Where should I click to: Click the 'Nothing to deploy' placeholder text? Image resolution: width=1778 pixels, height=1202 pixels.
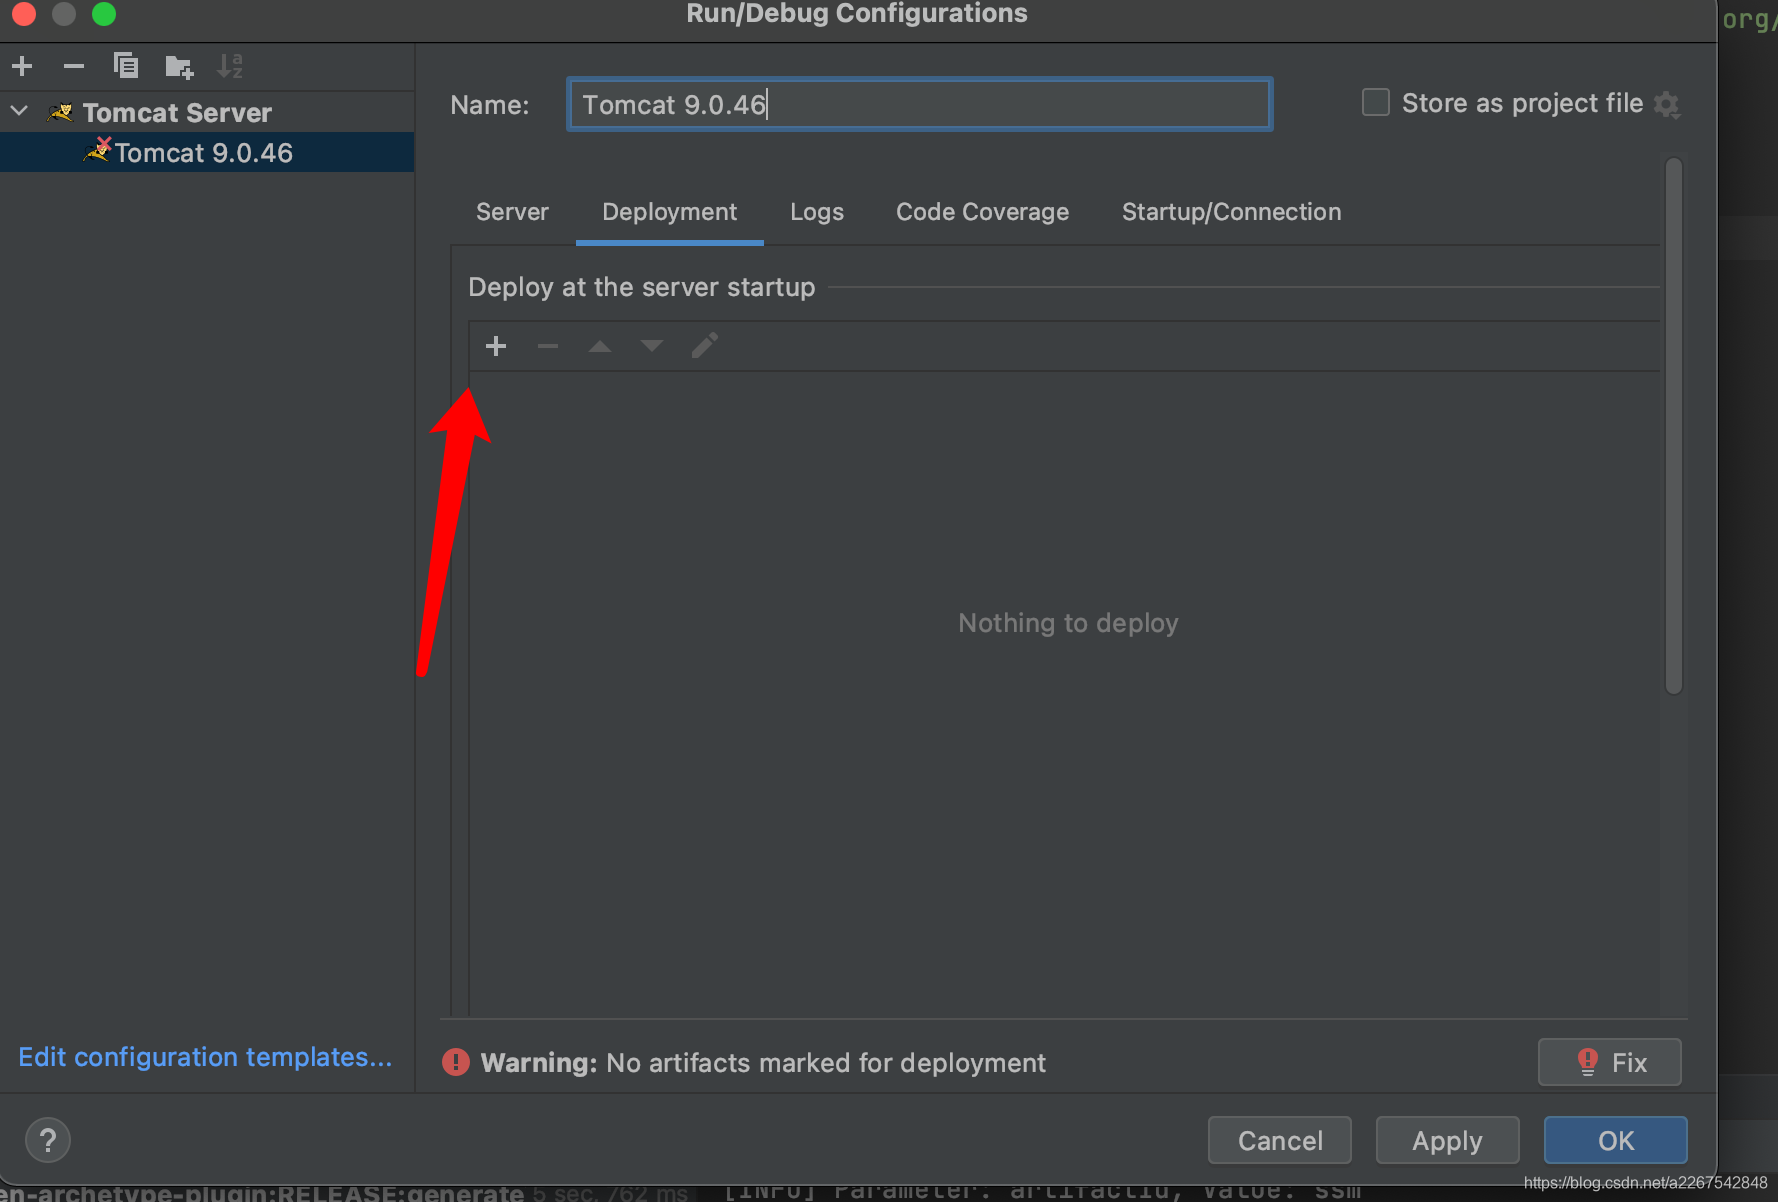(x=1068, y=623)
